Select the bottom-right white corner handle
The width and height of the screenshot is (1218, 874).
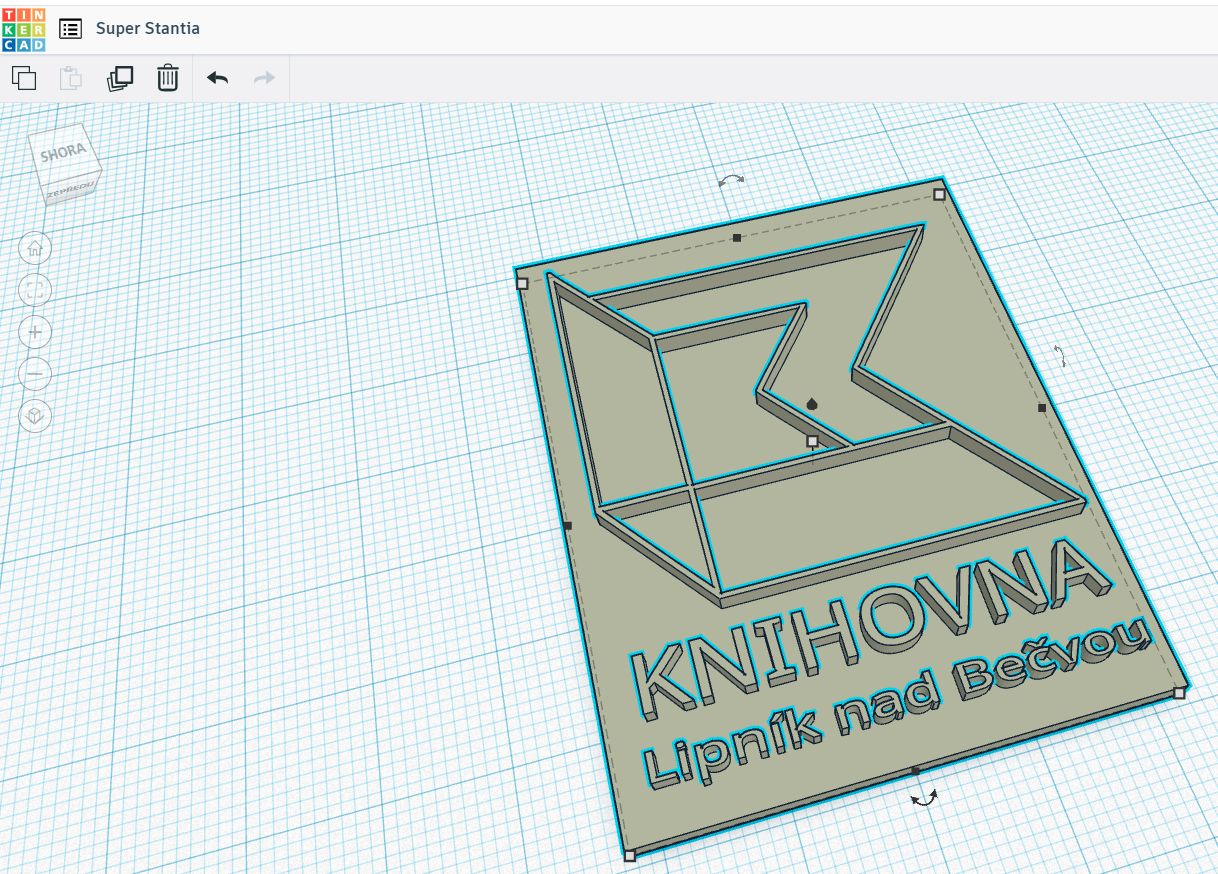(x=1179, y=692)
